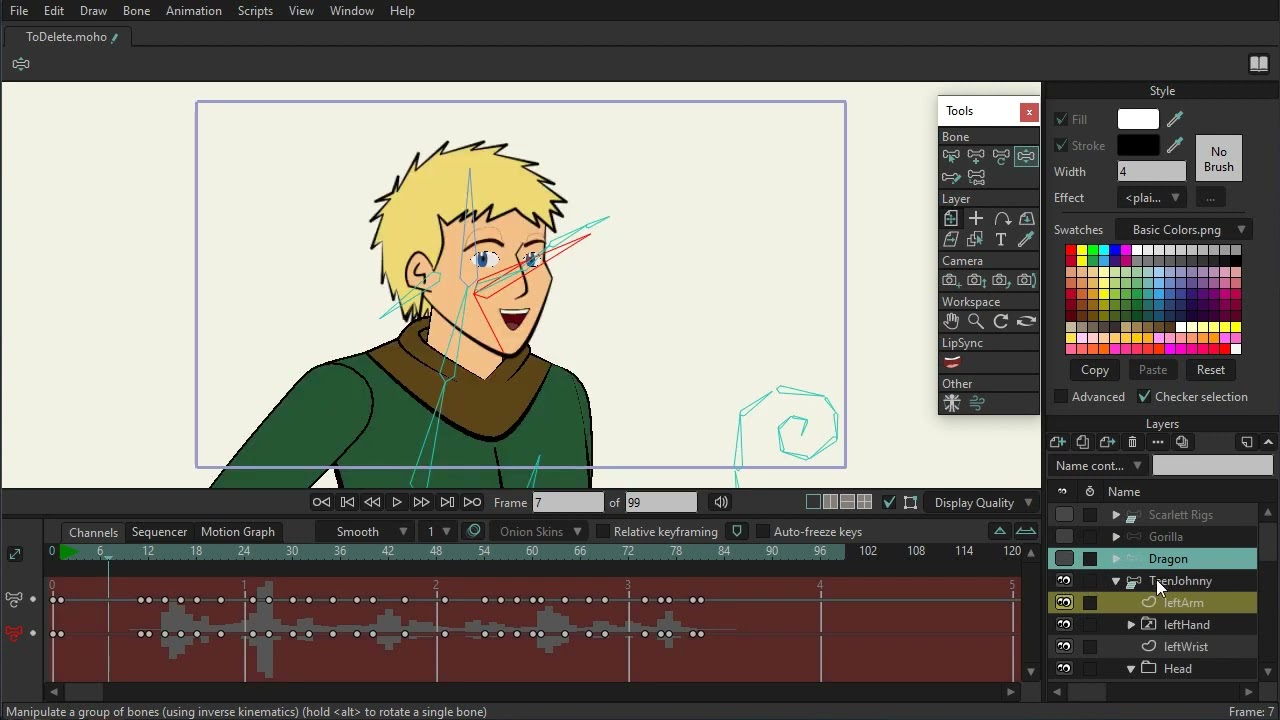Pick fill color with eyedropper

tap(1175, 119)
